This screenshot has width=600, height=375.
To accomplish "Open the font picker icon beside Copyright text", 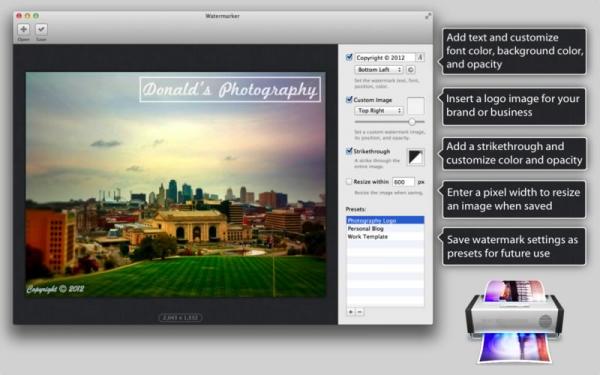I will (420, 57).
